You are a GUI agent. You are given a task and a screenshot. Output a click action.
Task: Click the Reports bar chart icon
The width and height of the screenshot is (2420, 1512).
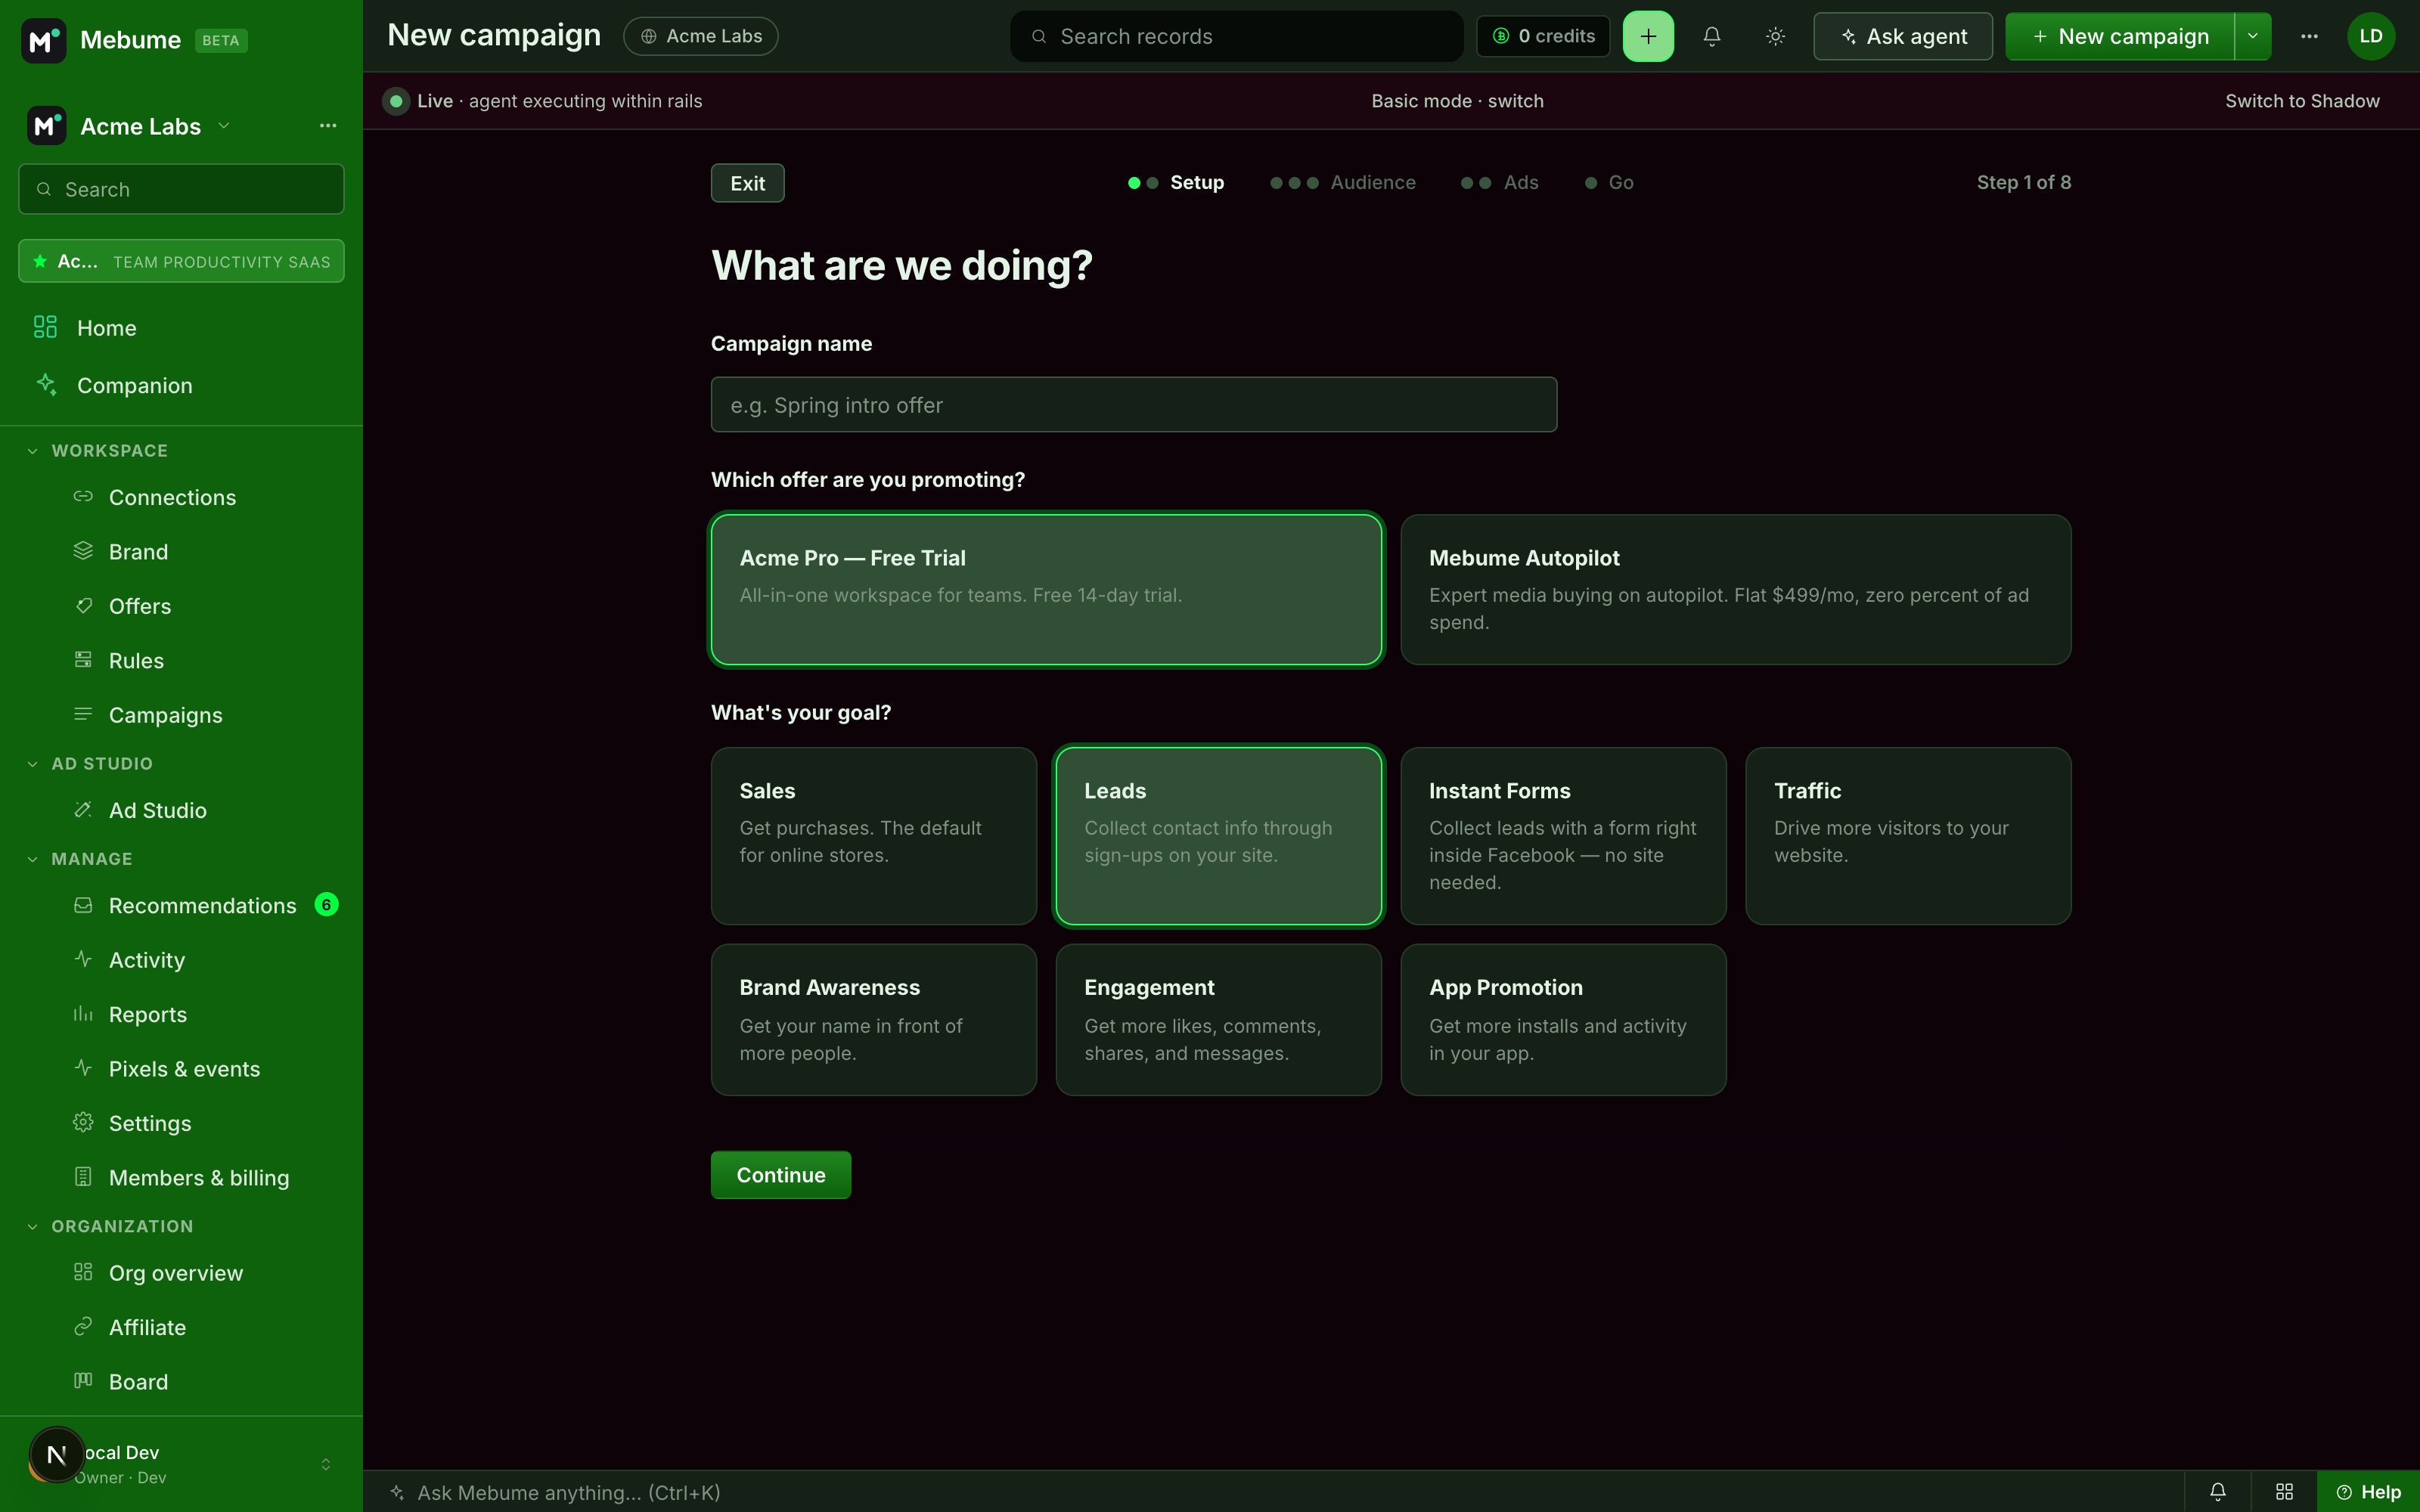(83, 1014)
